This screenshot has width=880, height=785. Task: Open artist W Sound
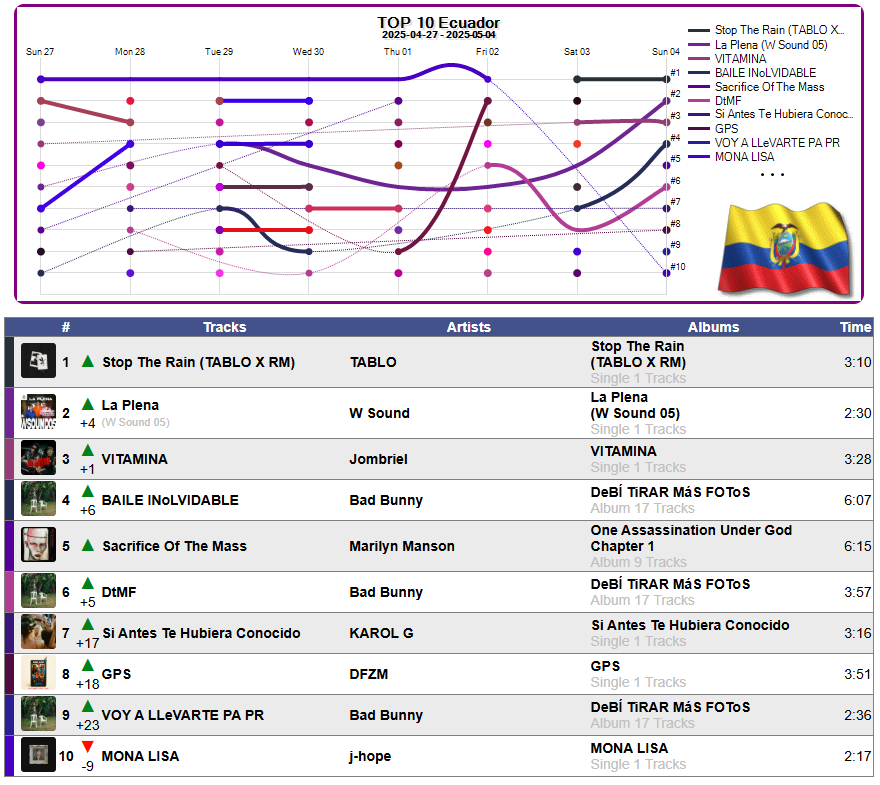[379, 414]
